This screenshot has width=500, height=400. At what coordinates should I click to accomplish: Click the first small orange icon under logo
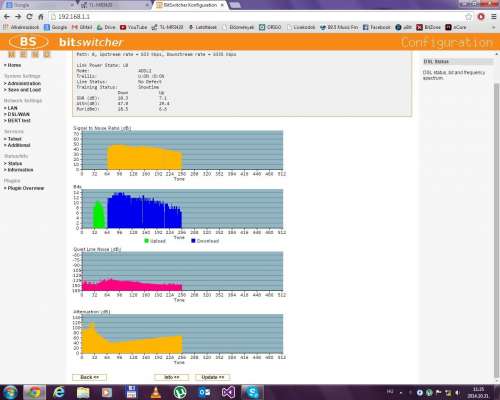(12, 54)
